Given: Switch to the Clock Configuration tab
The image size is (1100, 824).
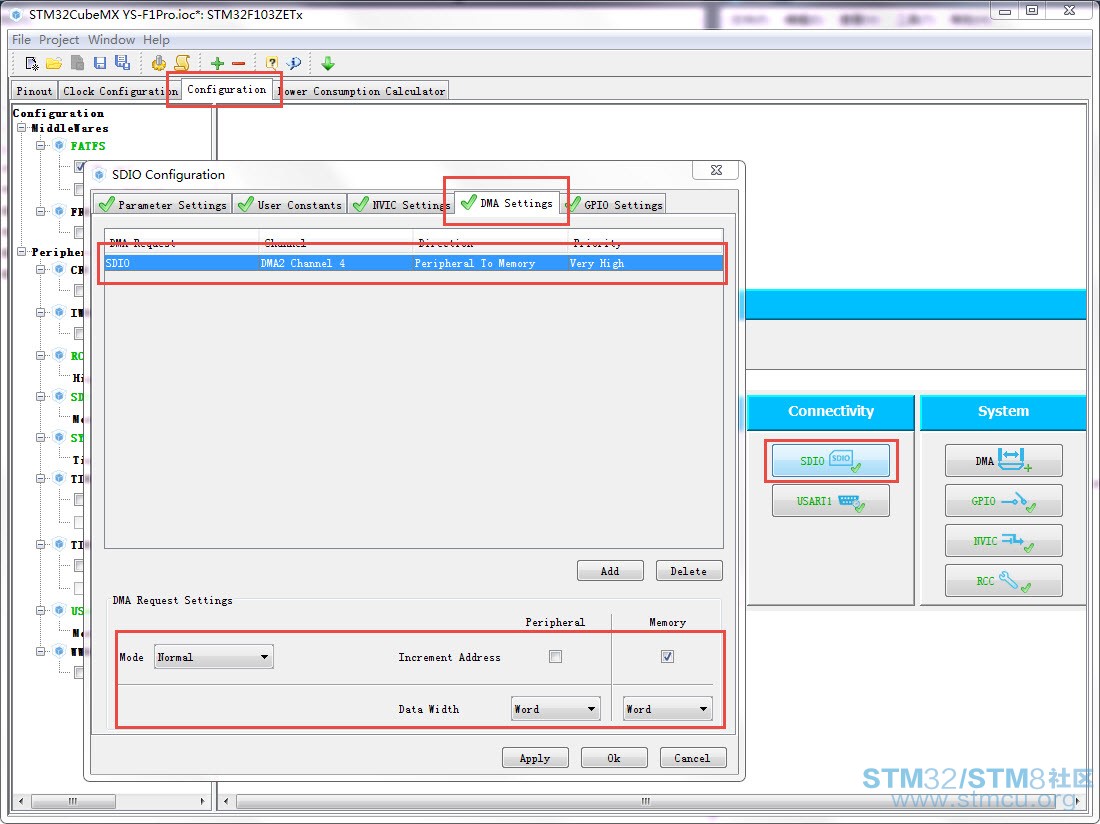Looking at the screenshot, I should pos(119,91).
